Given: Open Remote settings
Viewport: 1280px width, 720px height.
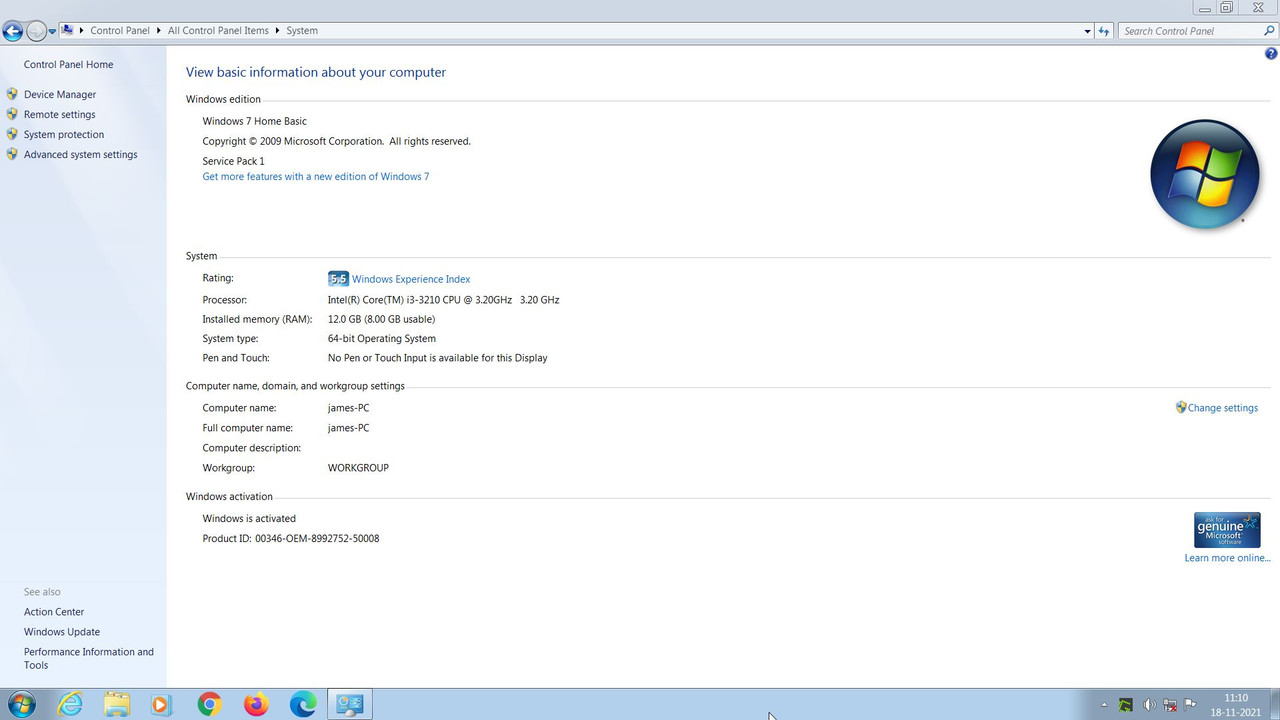Looking at the screenshot, I should pyautogui.click(x=60, y=115).
